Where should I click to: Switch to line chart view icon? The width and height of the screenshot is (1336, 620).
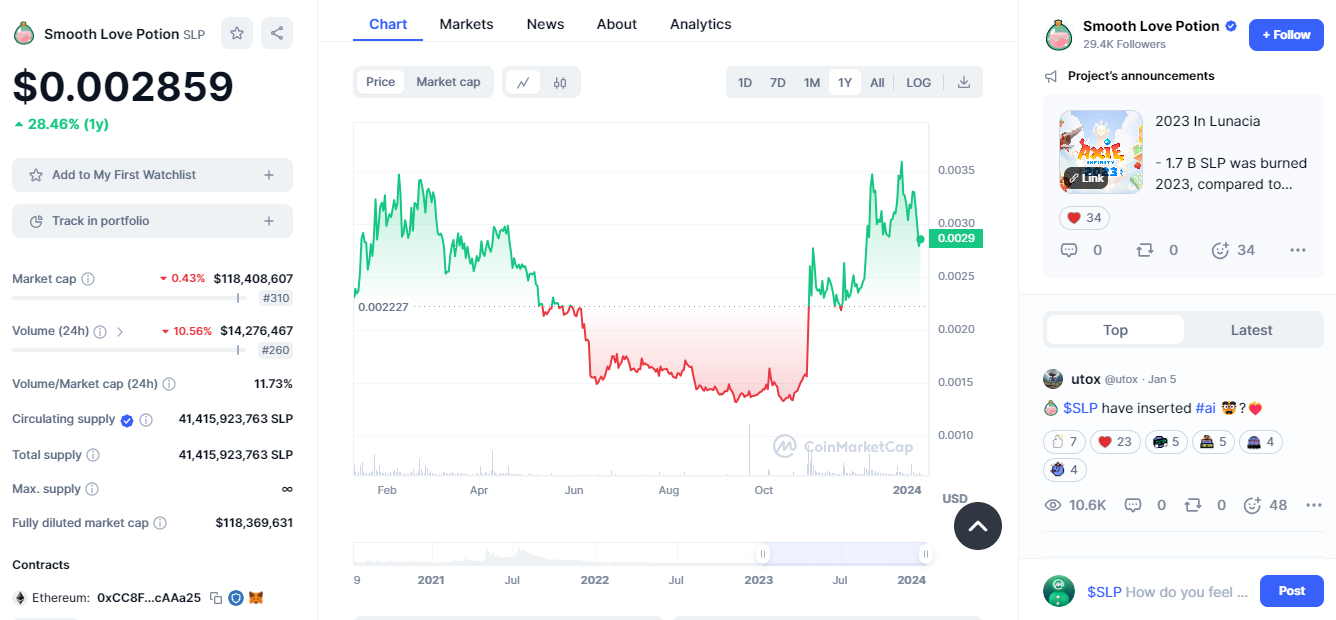[523, 82]
